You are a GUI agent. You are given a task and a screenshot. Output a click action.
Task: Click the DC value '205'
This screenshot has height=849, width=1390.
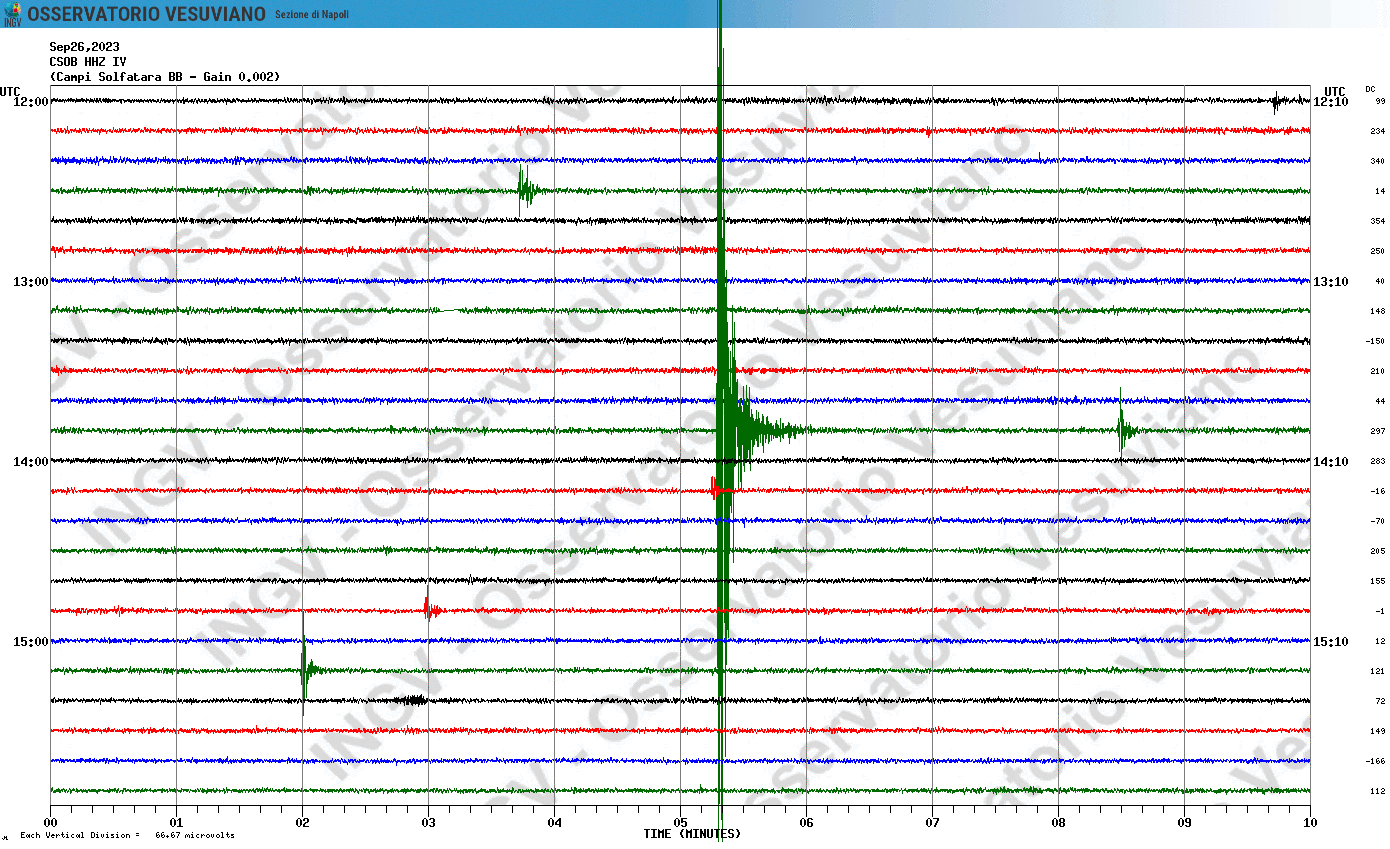[x=1377, y=551]
